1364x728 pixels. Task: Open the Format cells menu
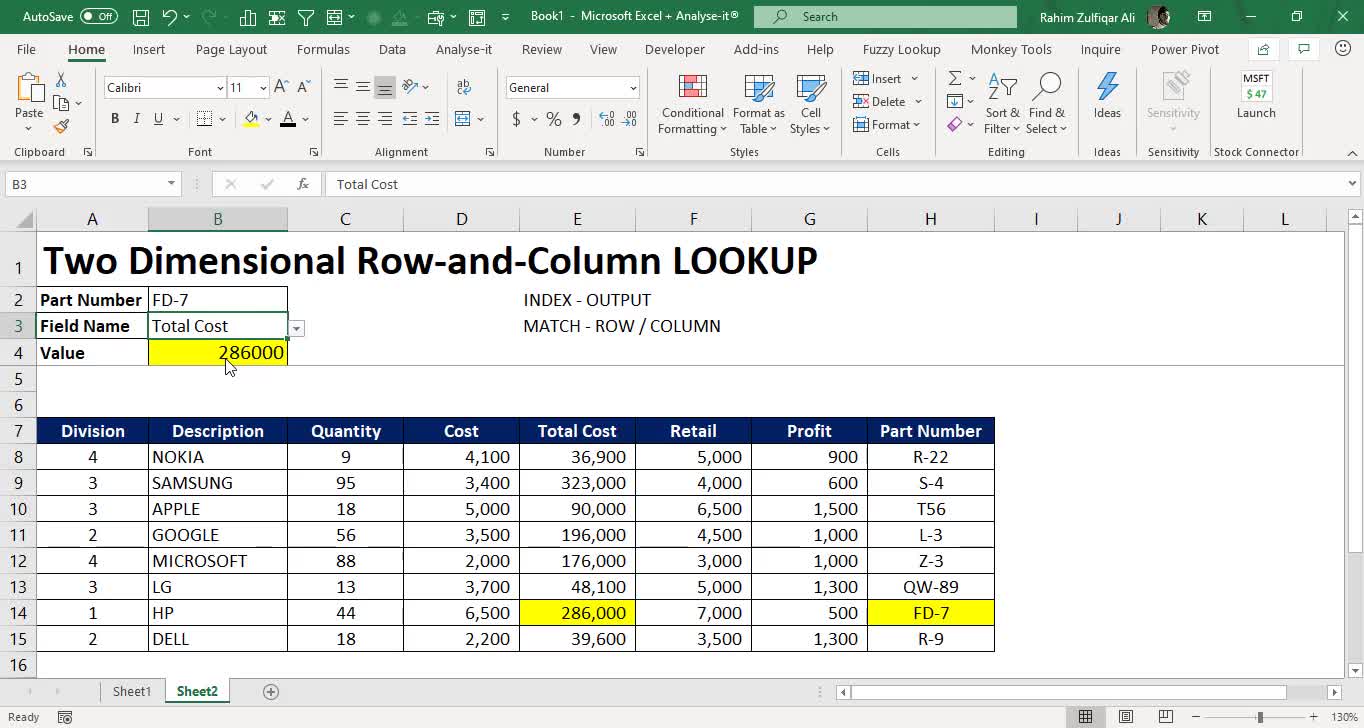click(887, 125)
